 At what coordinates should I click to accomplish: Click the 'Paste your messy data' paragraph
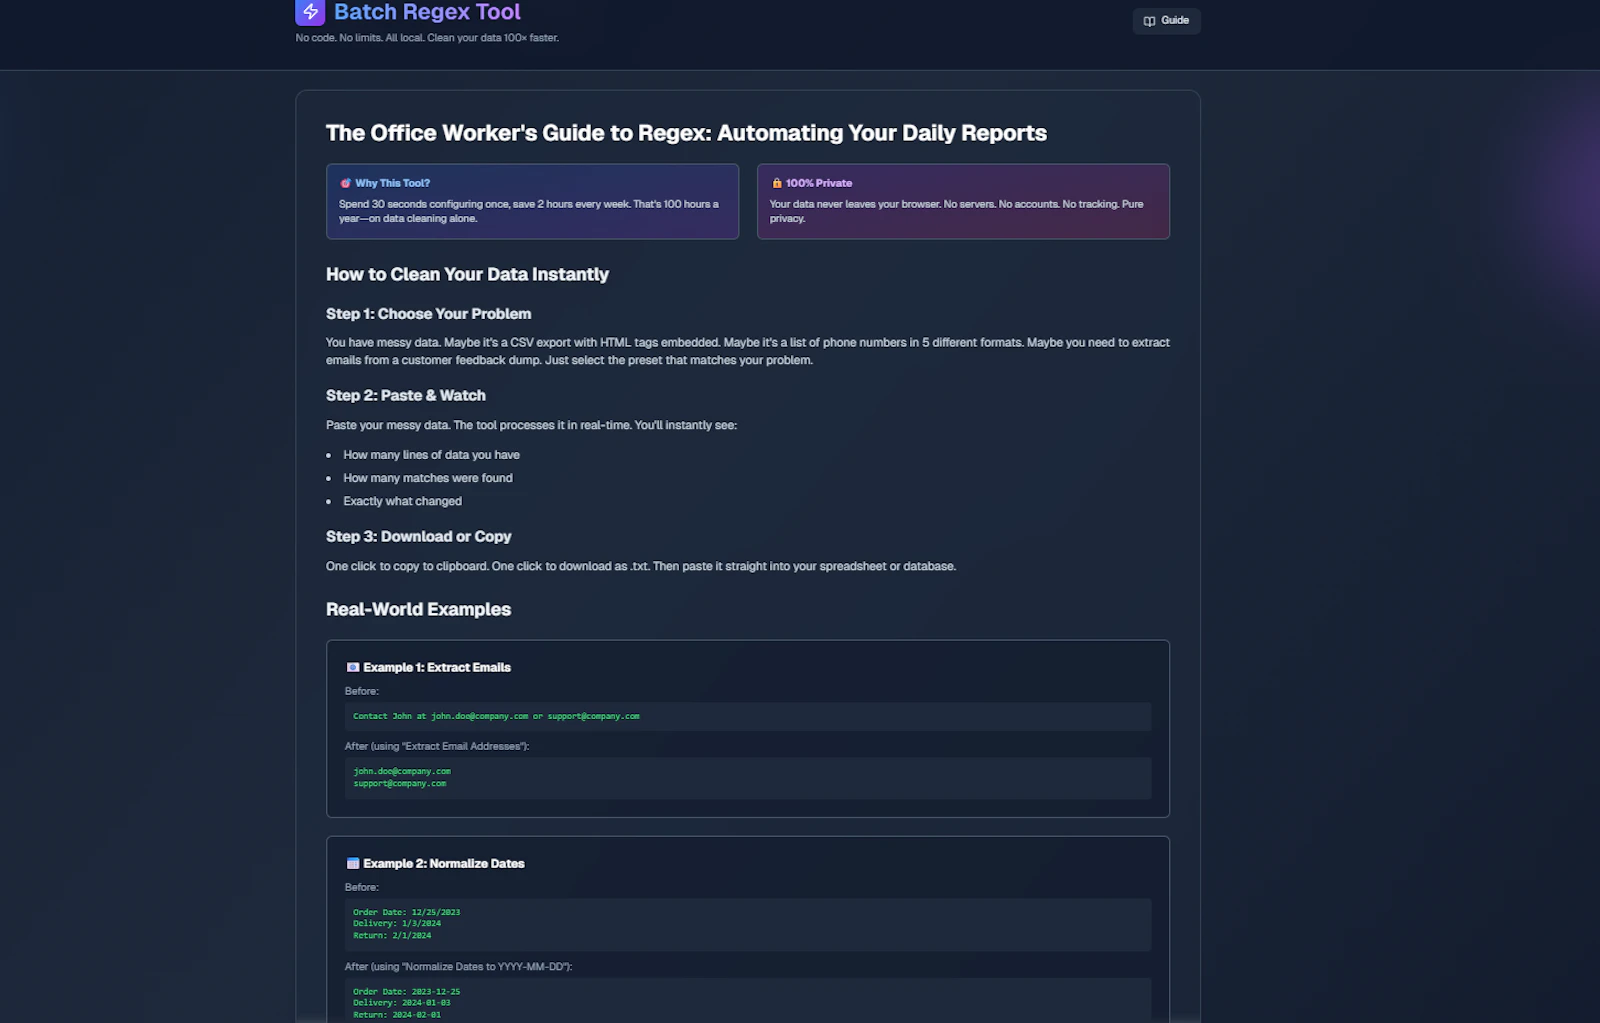click(x=531, y=425)
